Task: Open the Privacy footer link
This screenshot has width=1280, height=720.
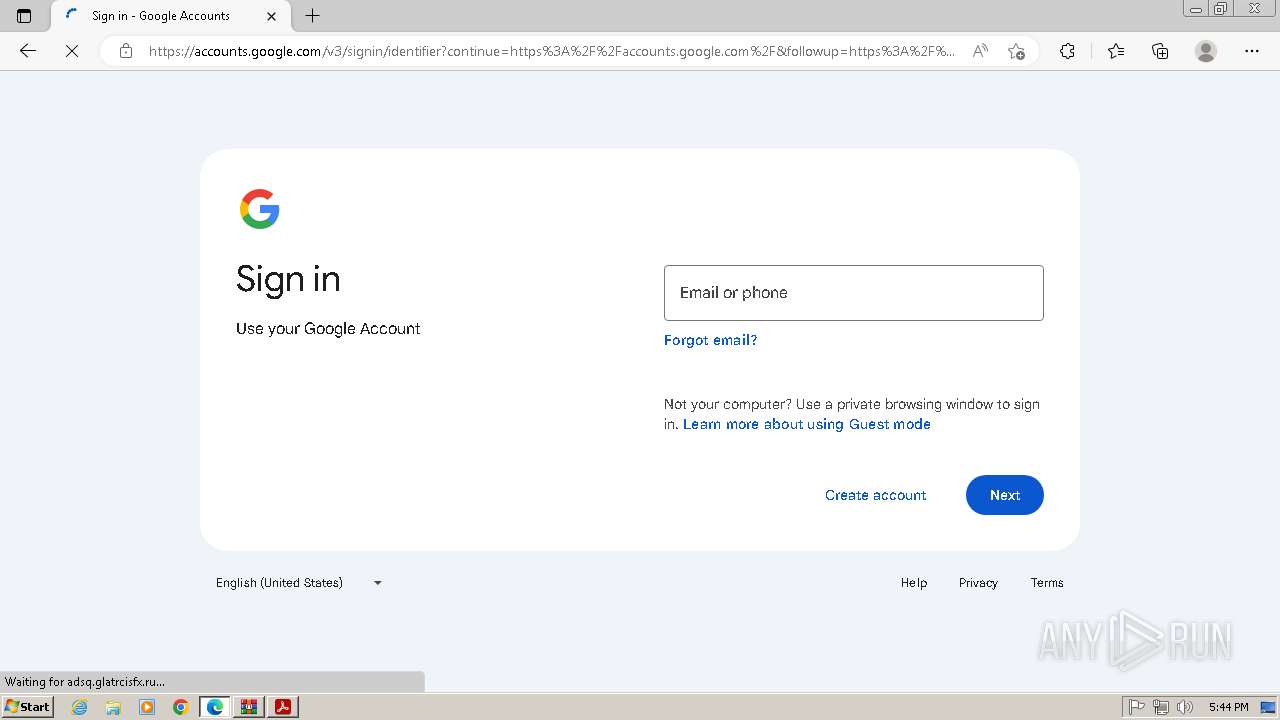Action: click(x=978, y=583)
